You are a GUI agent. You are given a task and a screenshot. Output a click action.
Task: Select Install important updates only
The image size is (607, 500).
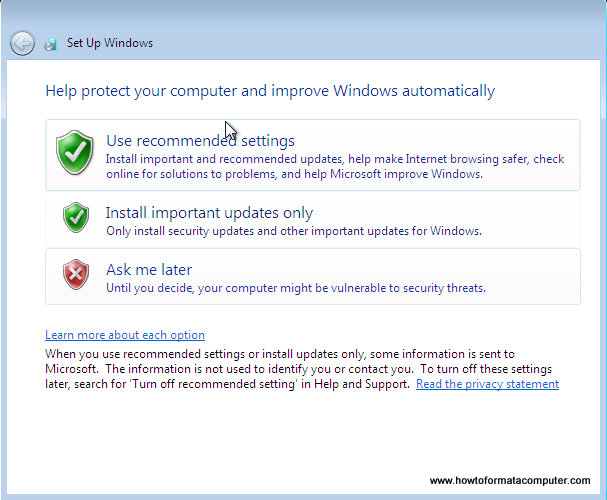click(313, 220)
